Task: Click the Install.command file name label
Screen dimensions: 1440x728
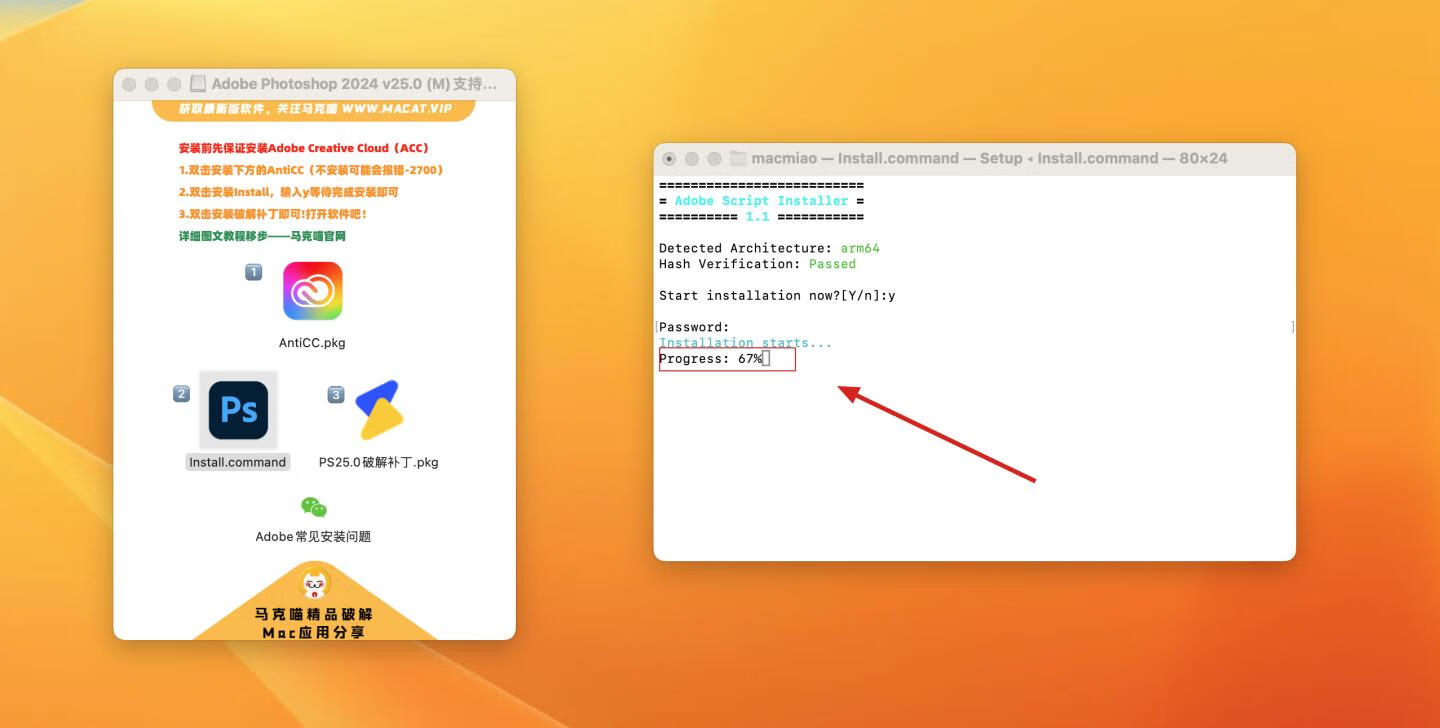Action: pos(238,462)
